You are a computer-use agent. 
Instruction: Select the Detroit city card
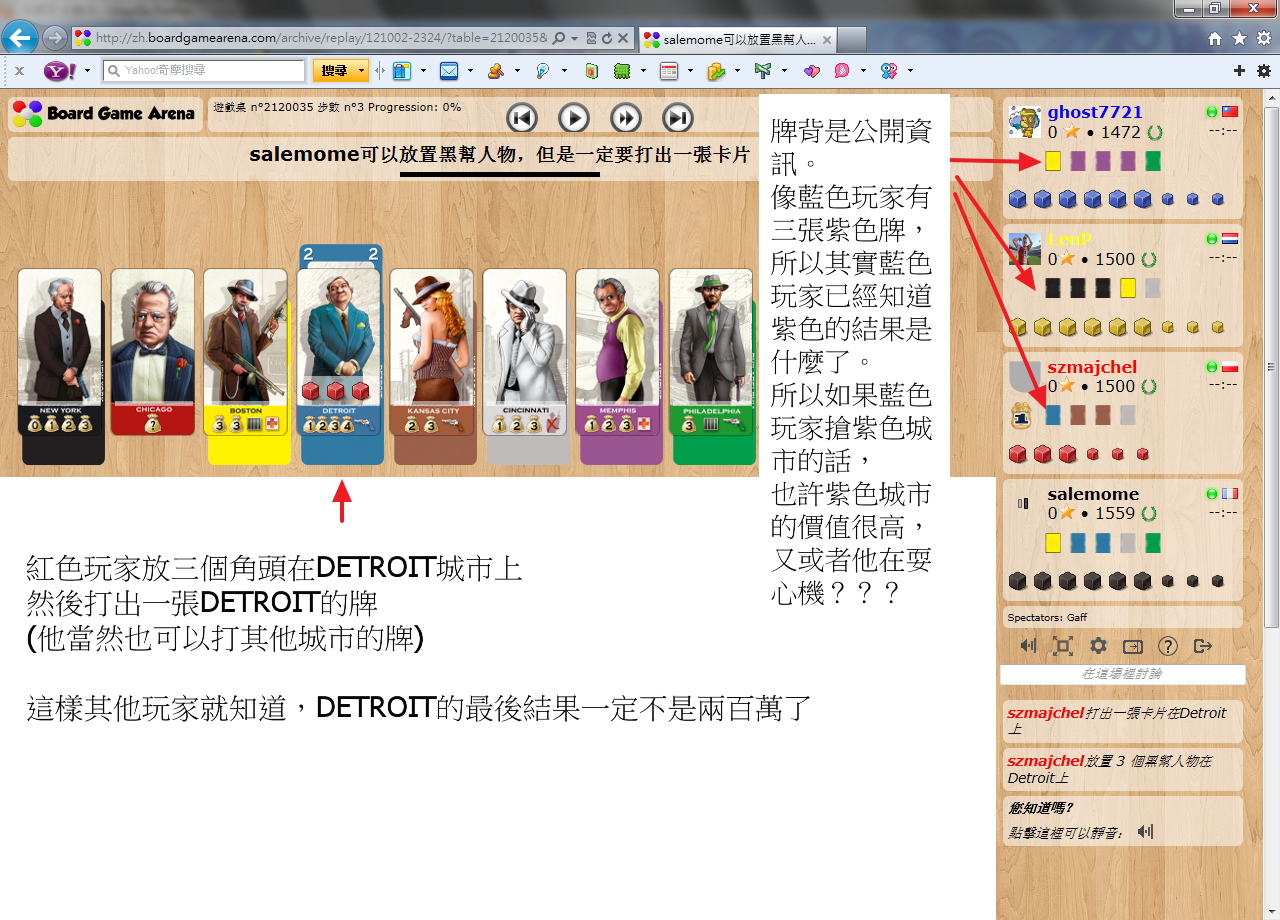pyautogui.click(x=340, y=352)
